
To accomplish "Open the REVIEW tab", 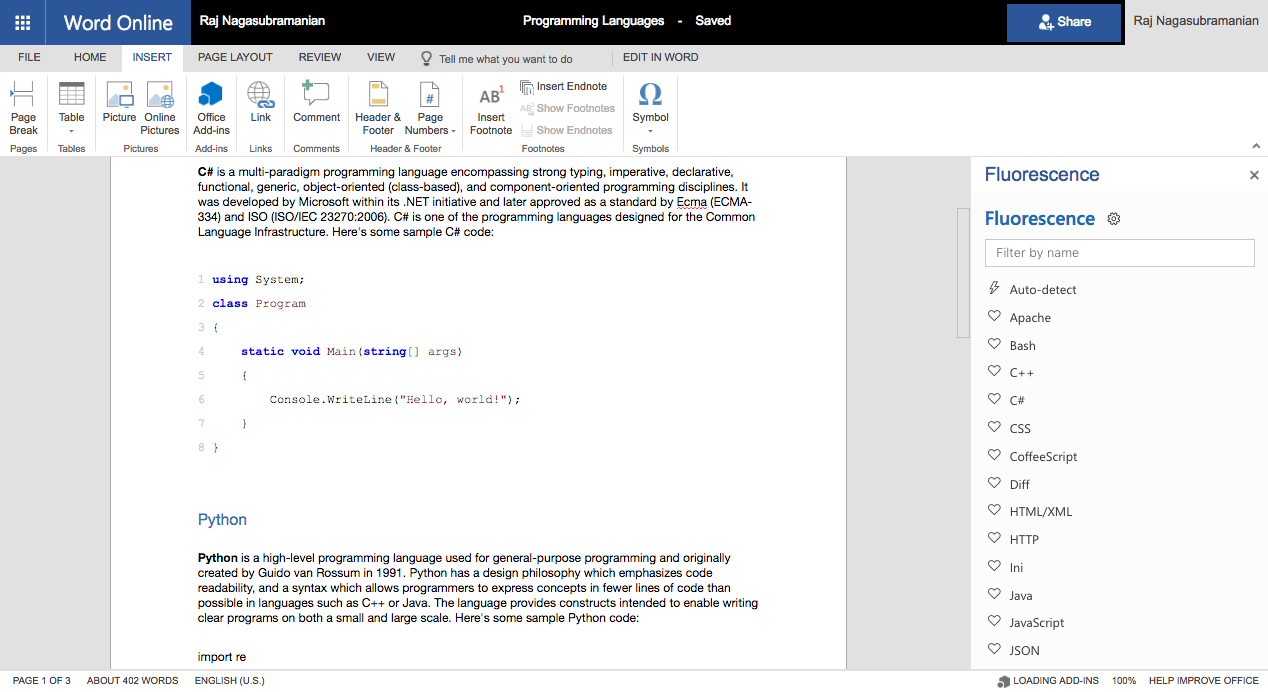I will pos(320,57).
